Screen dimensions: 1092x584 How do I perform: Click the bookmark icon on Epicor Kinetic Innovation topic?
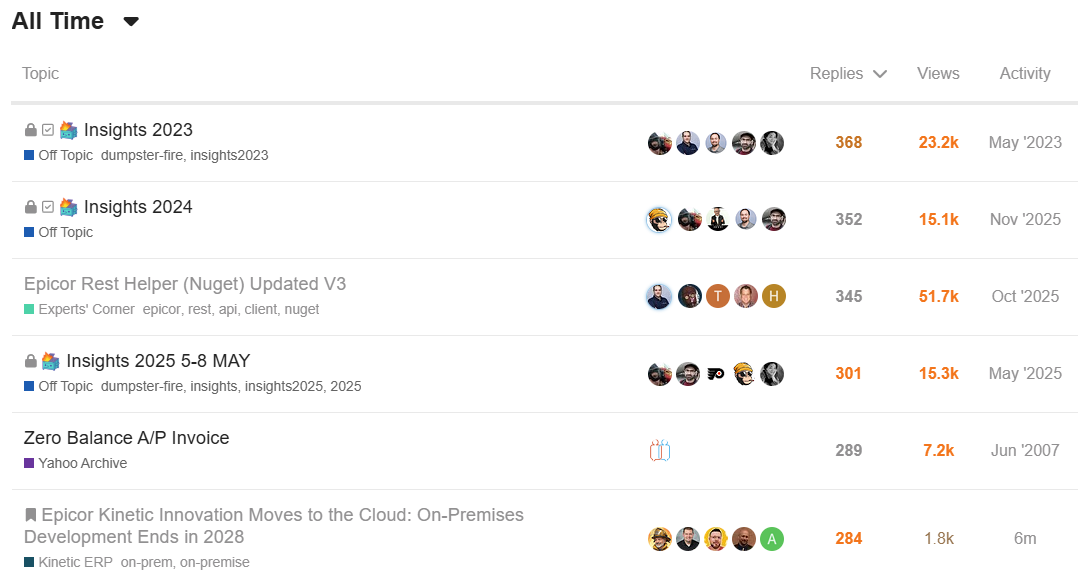coord(31,515)
